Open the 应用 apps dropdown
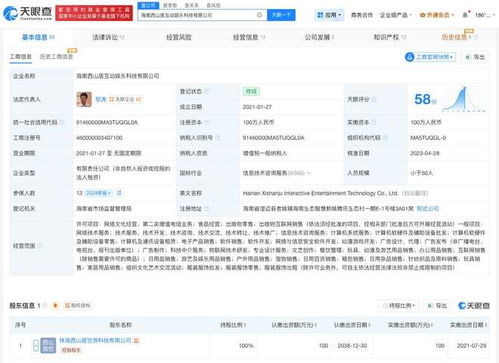The height and width of the screenshot is (363, 499). click(x=329, y=15)
